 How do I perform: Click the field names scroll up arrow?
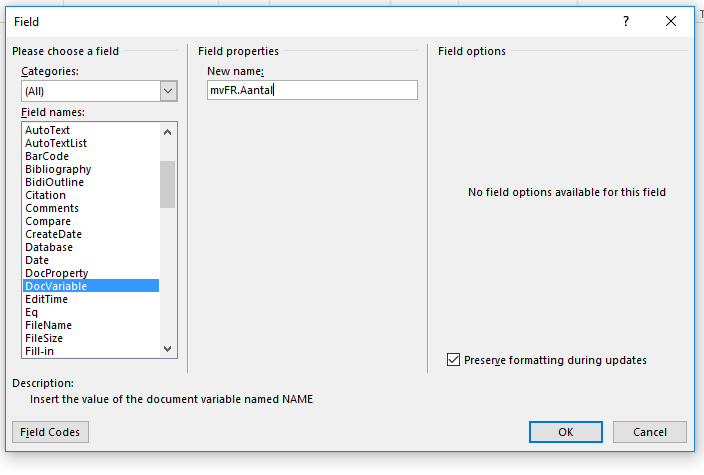coord(167,132)
